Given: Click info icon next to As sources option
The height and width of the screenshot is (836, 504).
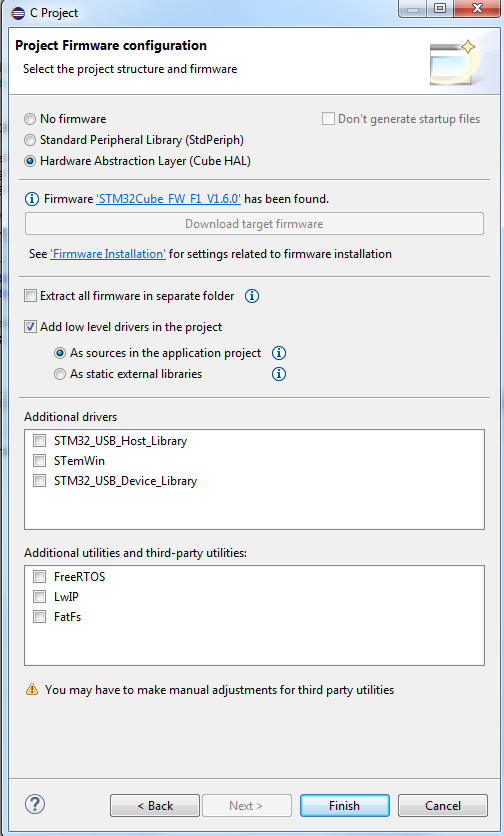Looking at the screenshot, I should point(279,353).
